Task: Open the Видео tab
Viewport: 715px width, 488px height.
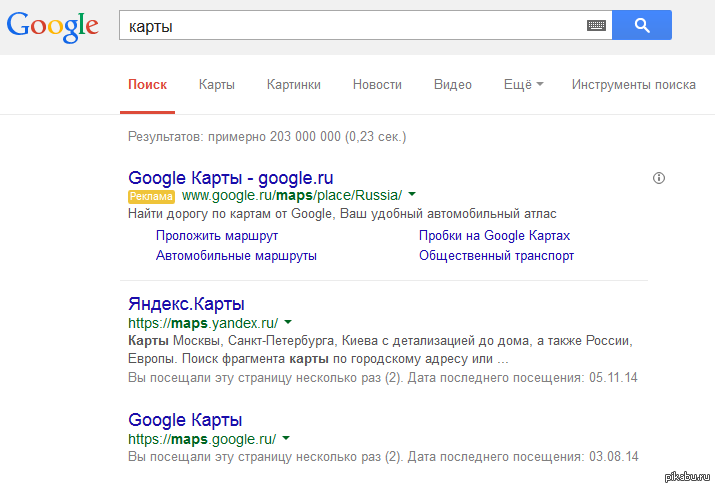Action: click(452, 85)
